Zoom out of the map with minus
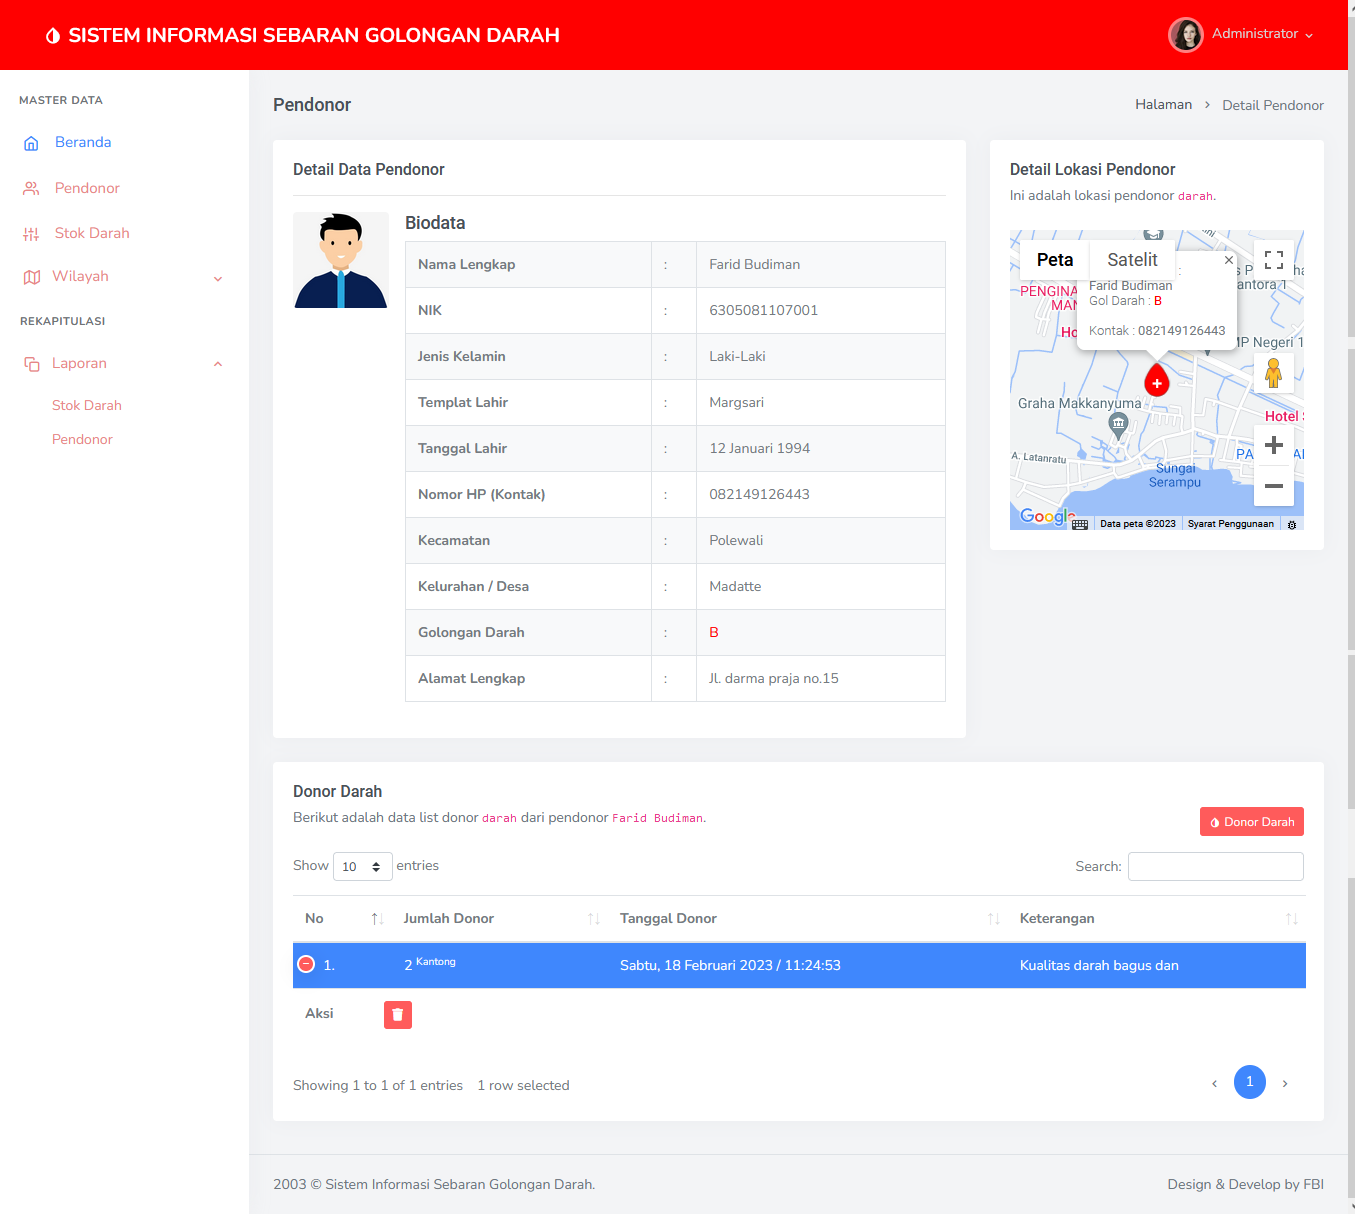Screen dimensions: 1355x1214 [x=1273, y=486]
